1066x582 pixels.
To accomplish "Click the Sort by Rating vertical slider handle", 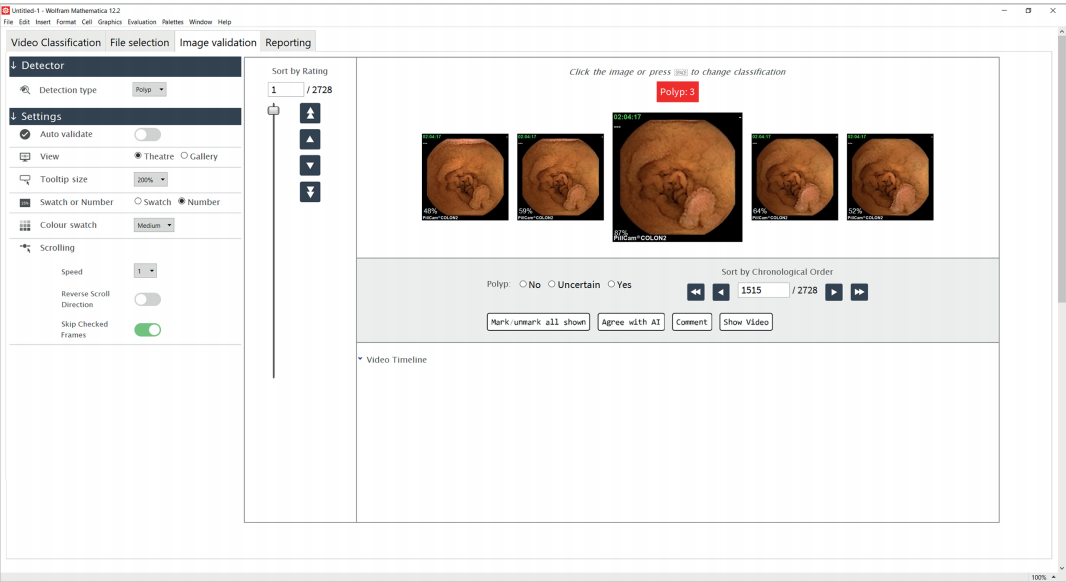I will [273, 110].
